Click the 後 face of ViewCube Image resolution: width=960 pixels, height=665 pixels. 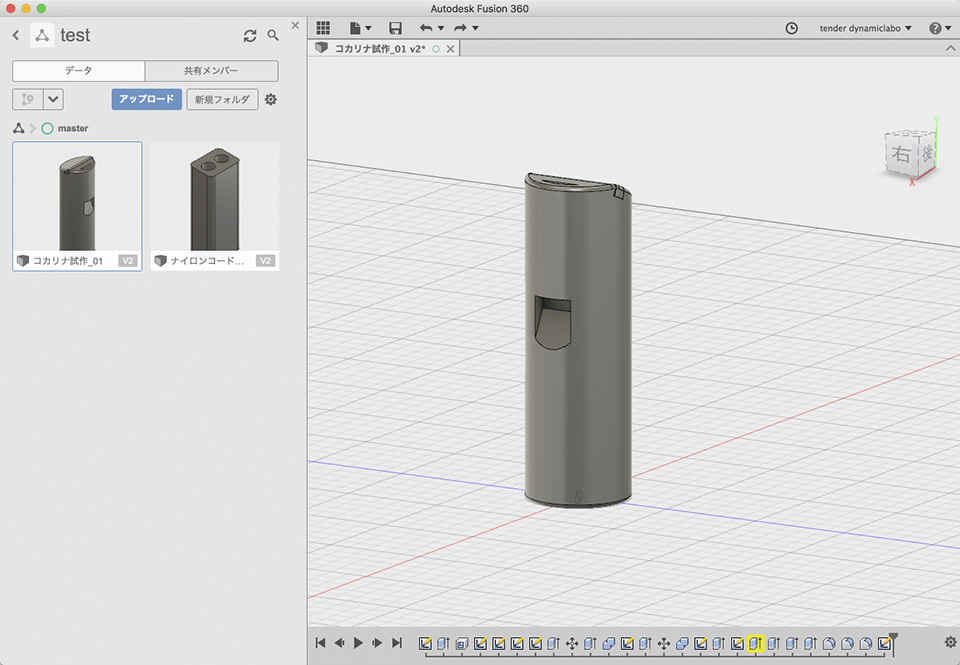pyautogui.click(x=926, y=152)
